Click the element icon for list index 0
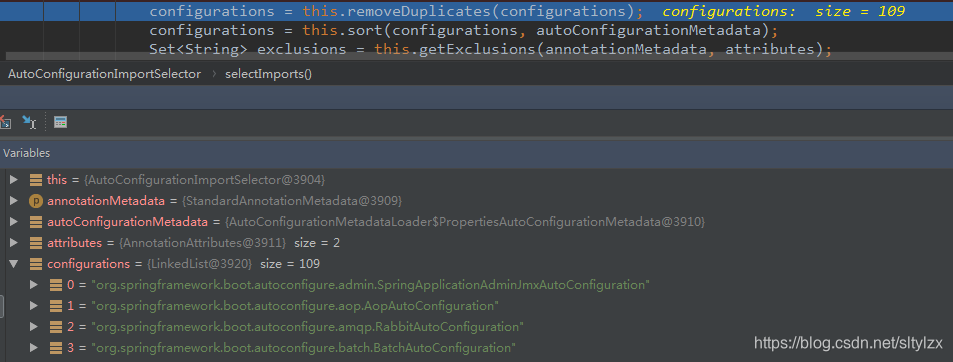Screen dimensions: 953x362 56,285
